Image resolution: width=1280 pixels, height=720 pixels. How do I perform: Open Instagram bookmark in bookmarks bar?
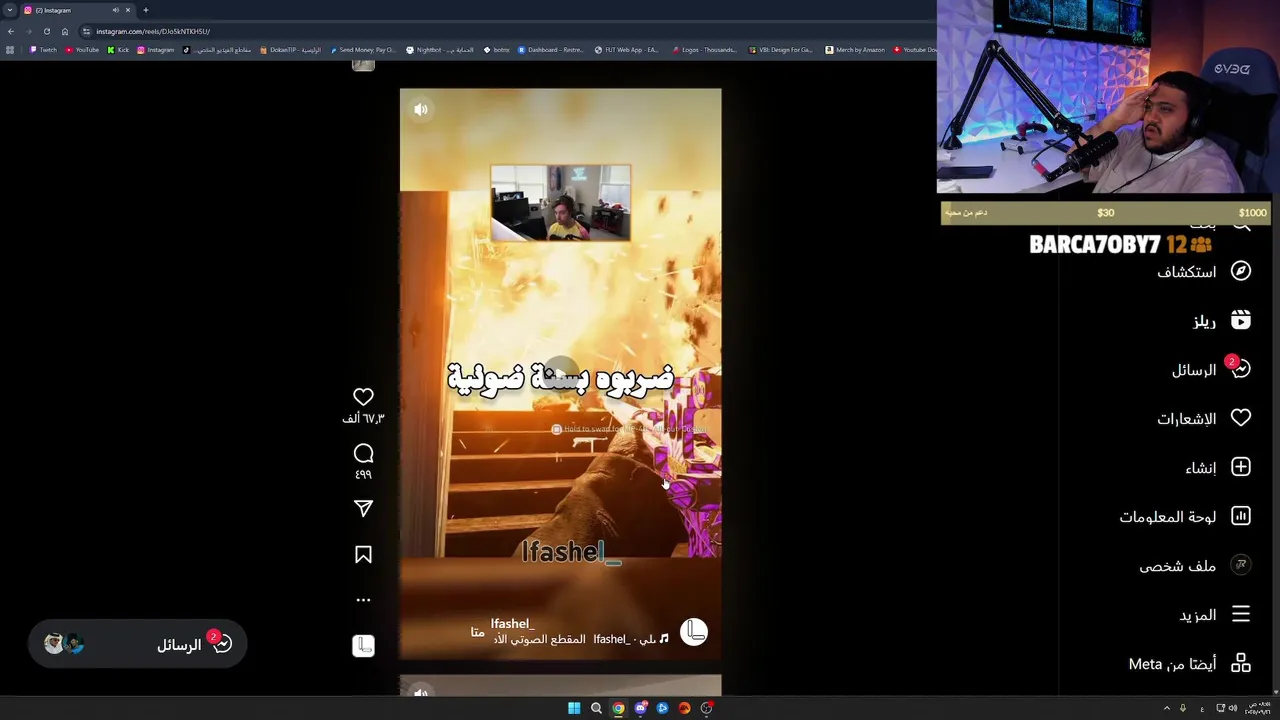[x=156, y=50]
